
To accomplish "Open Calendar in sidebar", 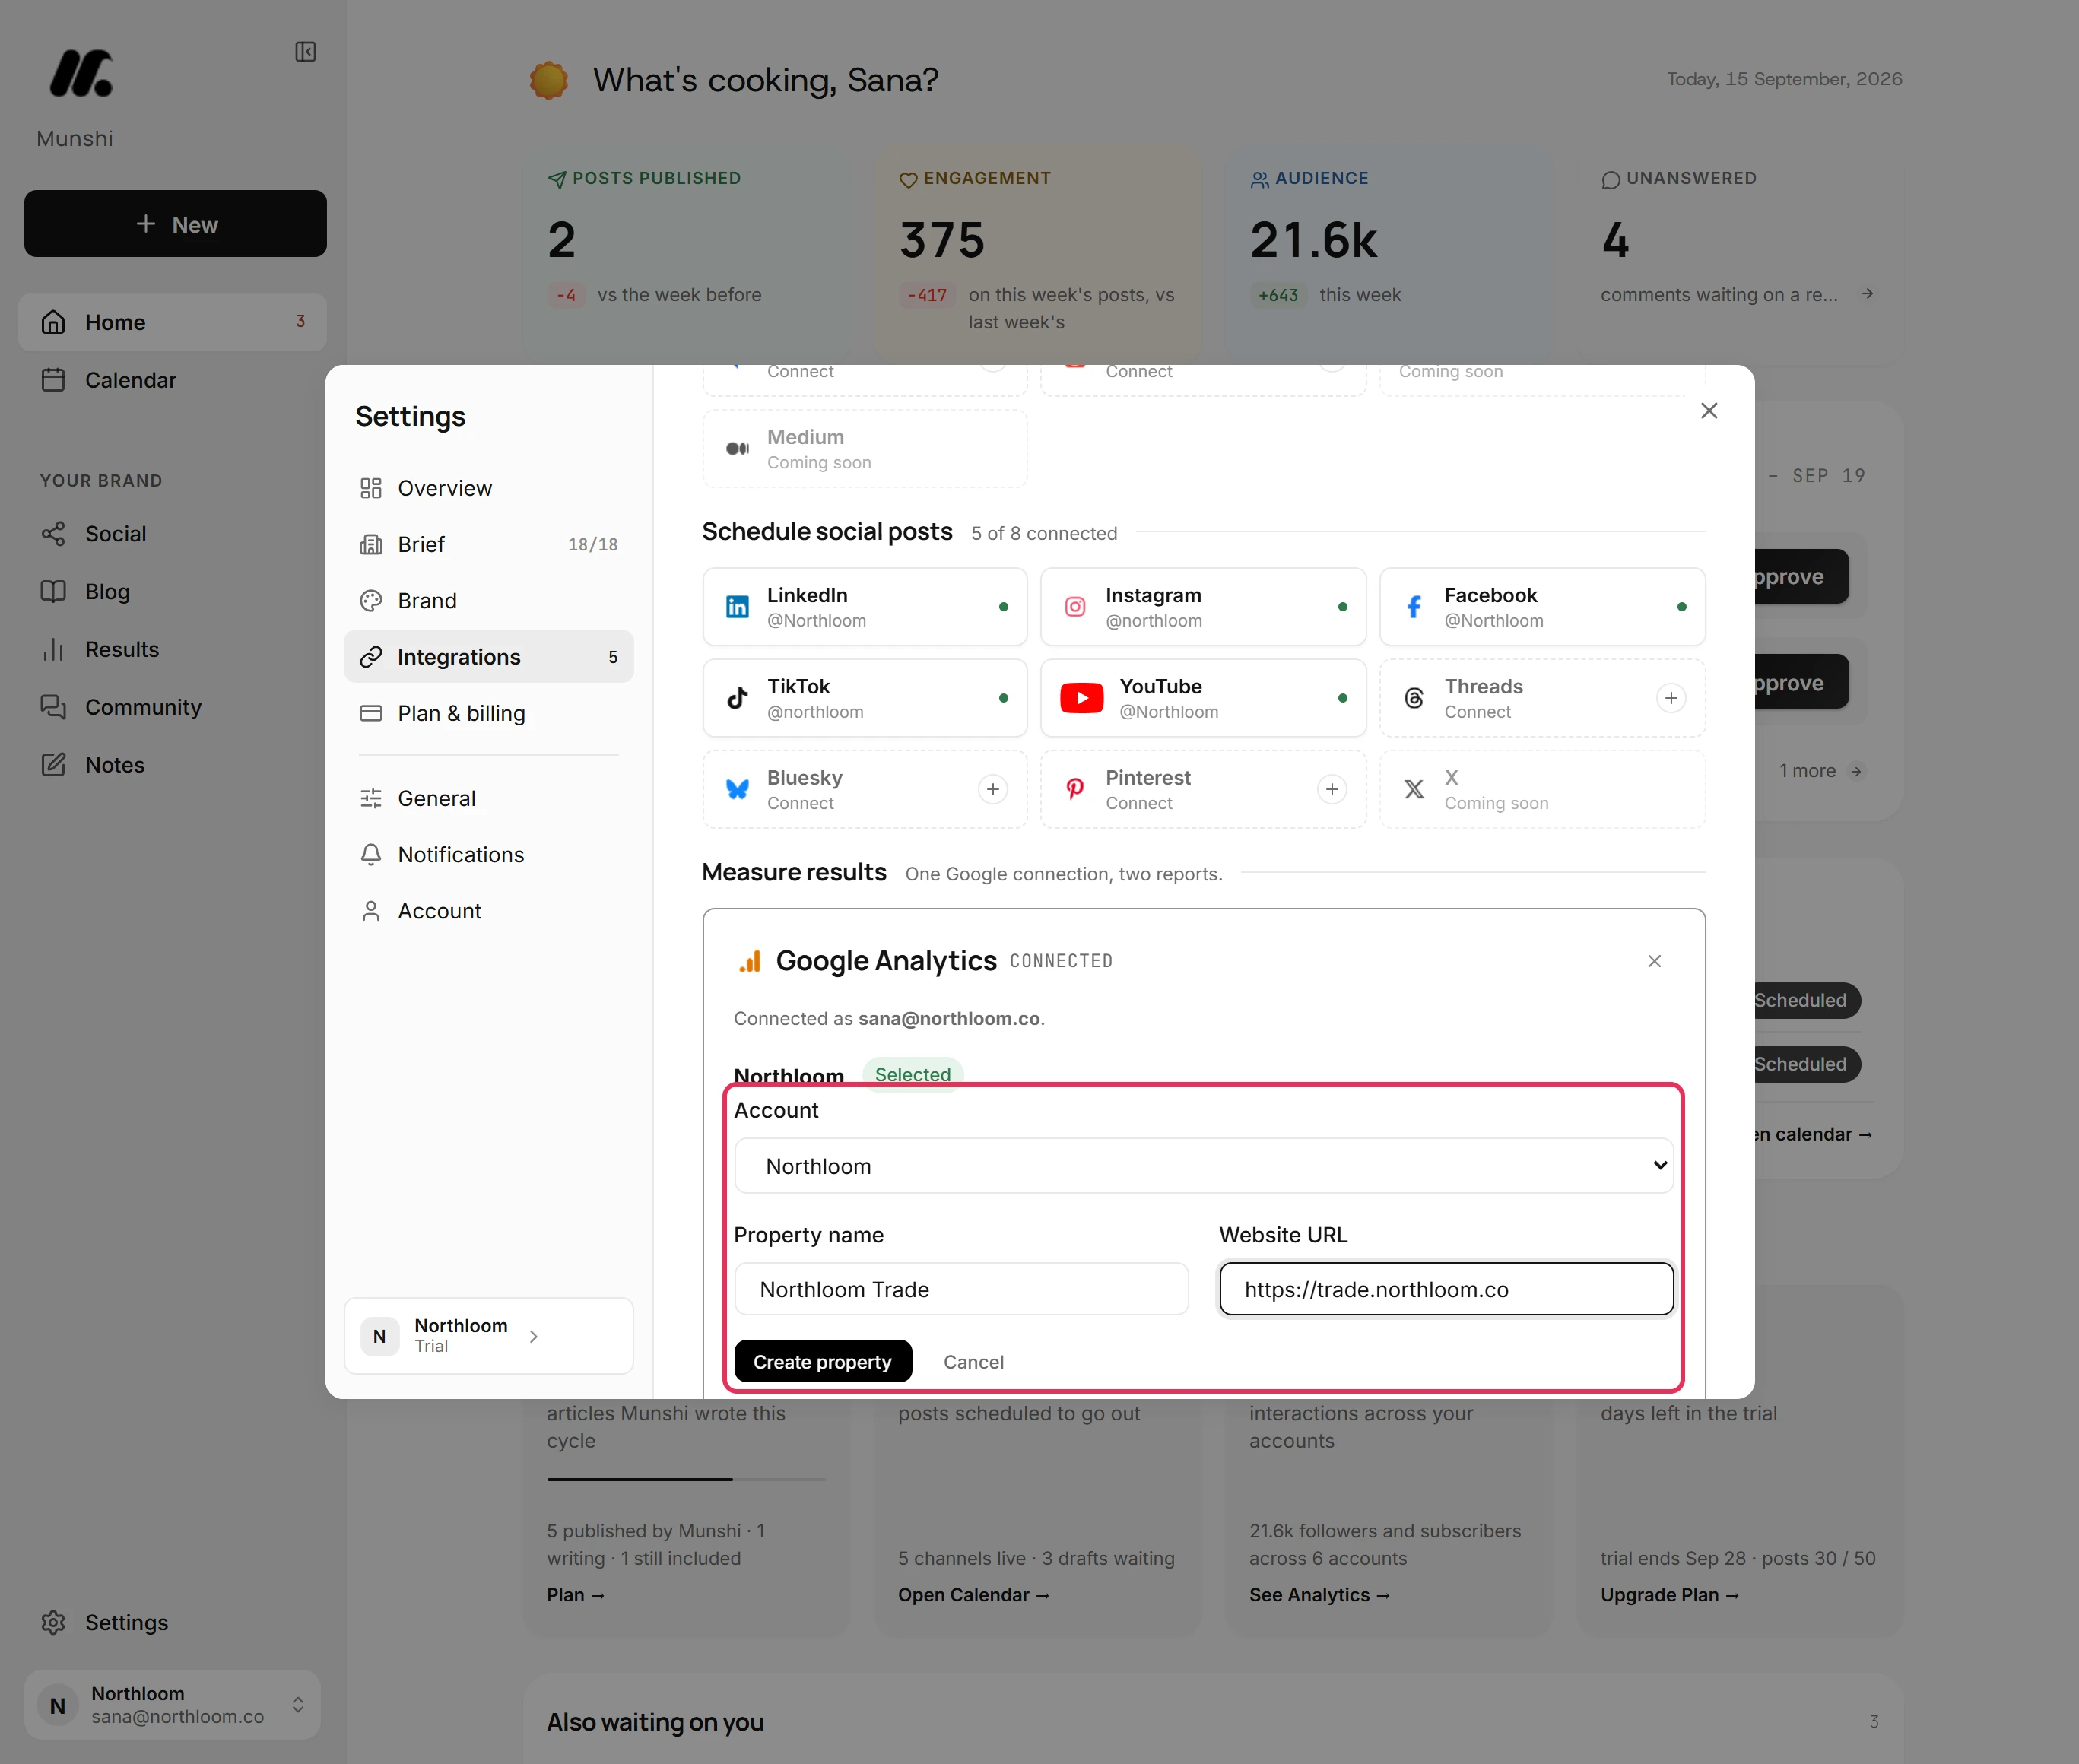I will 172,380.
